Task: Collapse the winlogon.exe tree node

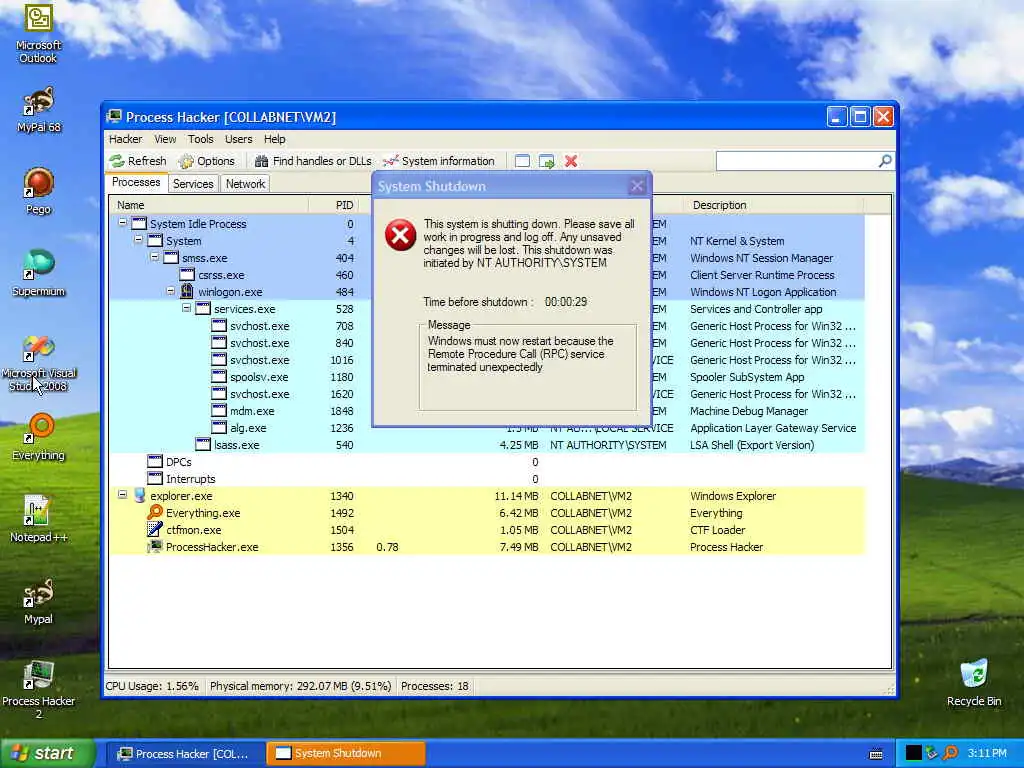Action: tap(170, 291)
